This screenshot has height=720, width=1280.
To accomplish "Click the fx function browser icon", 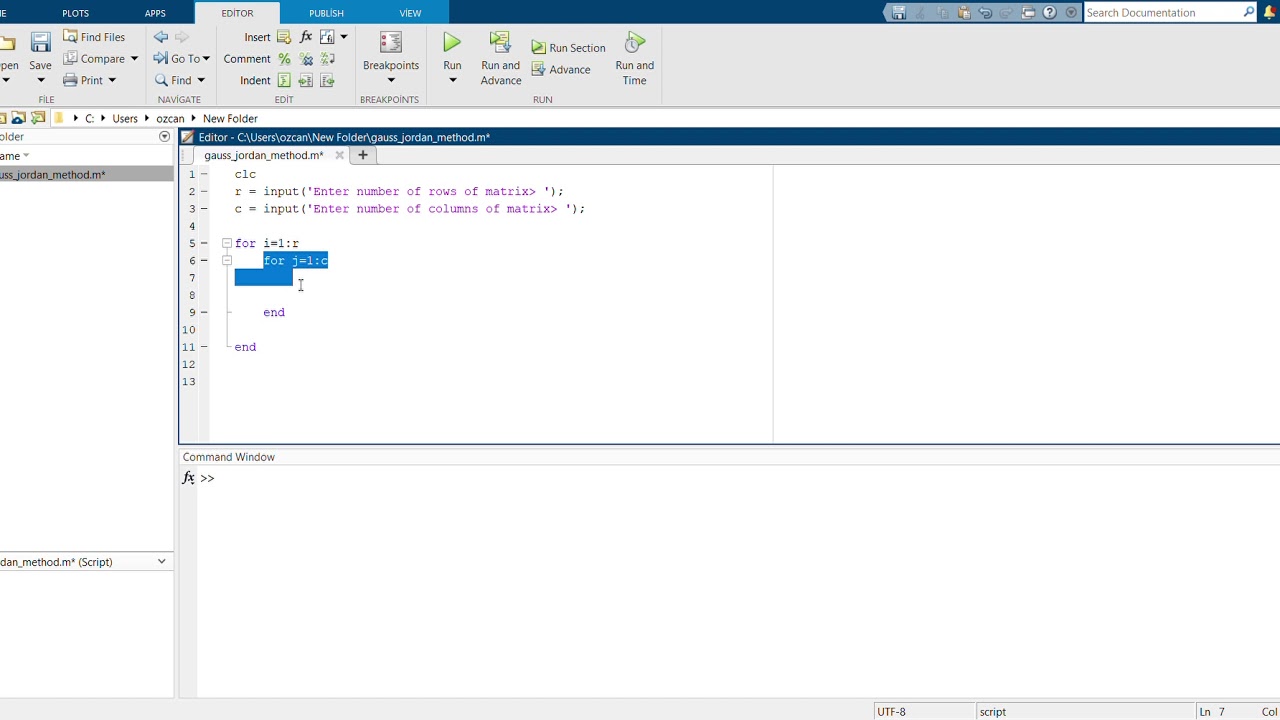I will (x=189, y=479).
